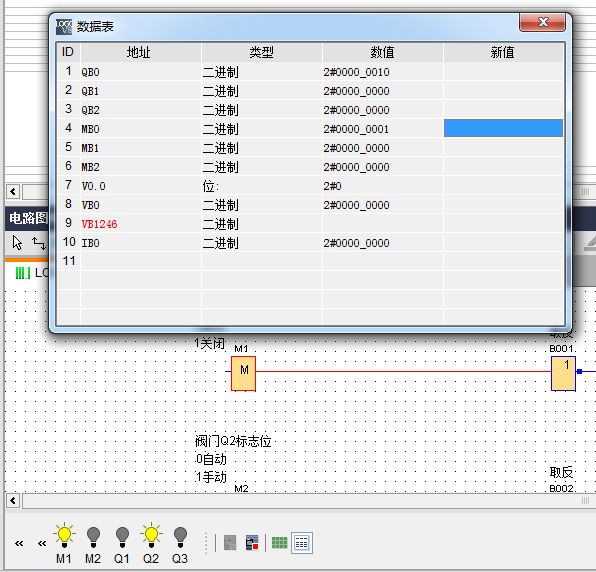
Task: Select the VB0 address cell
Action: [x=141, y=204]
